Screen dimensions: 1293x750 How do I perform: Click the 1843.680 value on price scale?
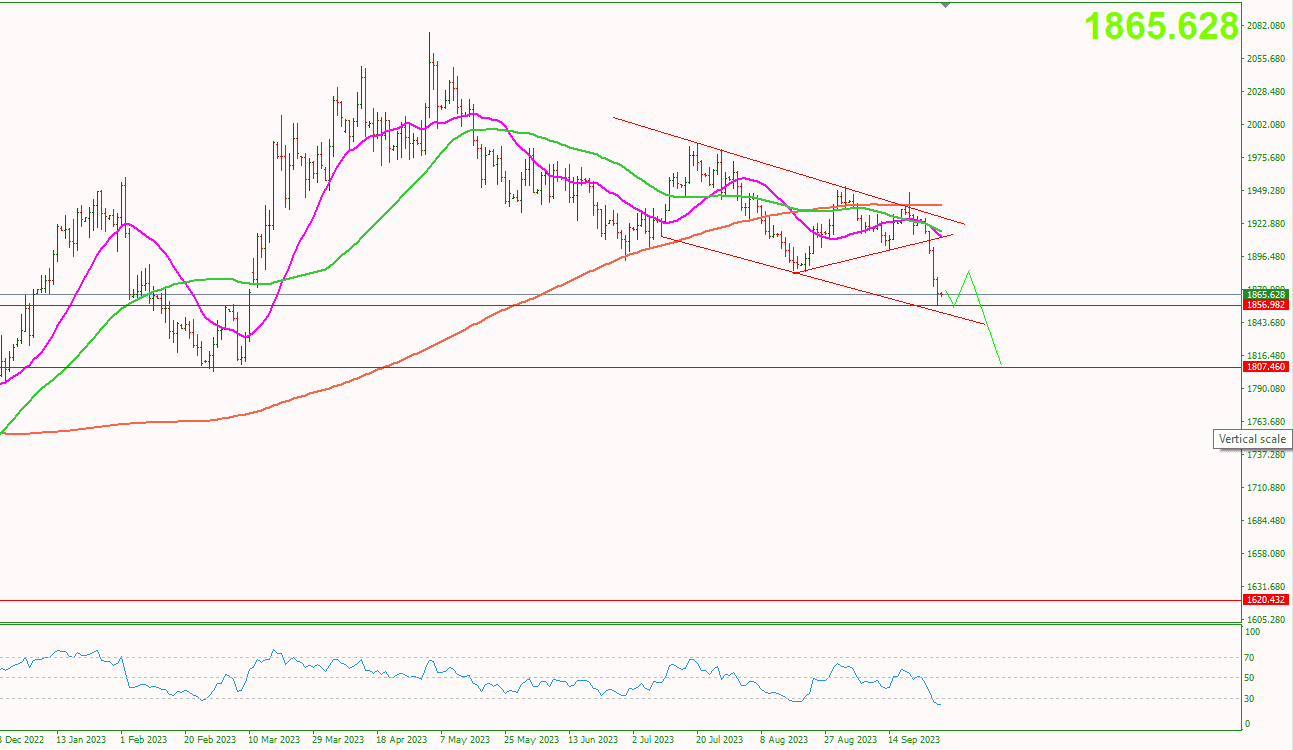coord(1266,323)
